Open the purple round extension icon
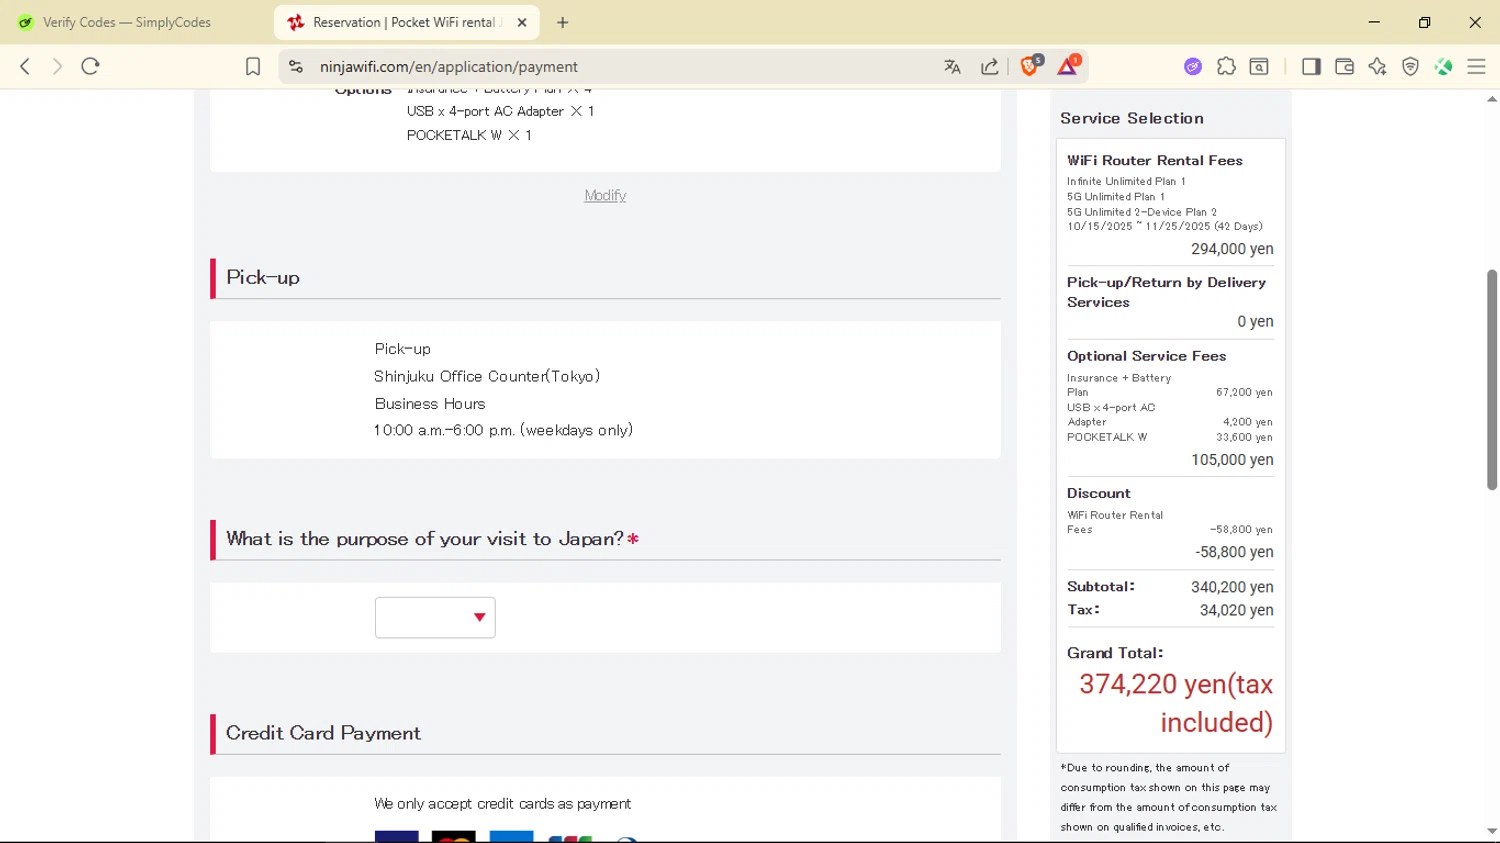Screen dimensions: 1500x843 pos(1193,67)
